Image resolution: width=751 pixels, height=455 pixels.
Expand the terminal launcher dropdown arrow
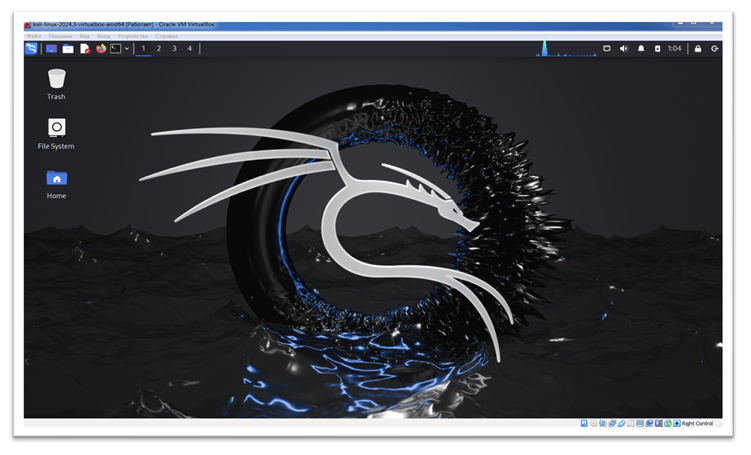(127, 48)
